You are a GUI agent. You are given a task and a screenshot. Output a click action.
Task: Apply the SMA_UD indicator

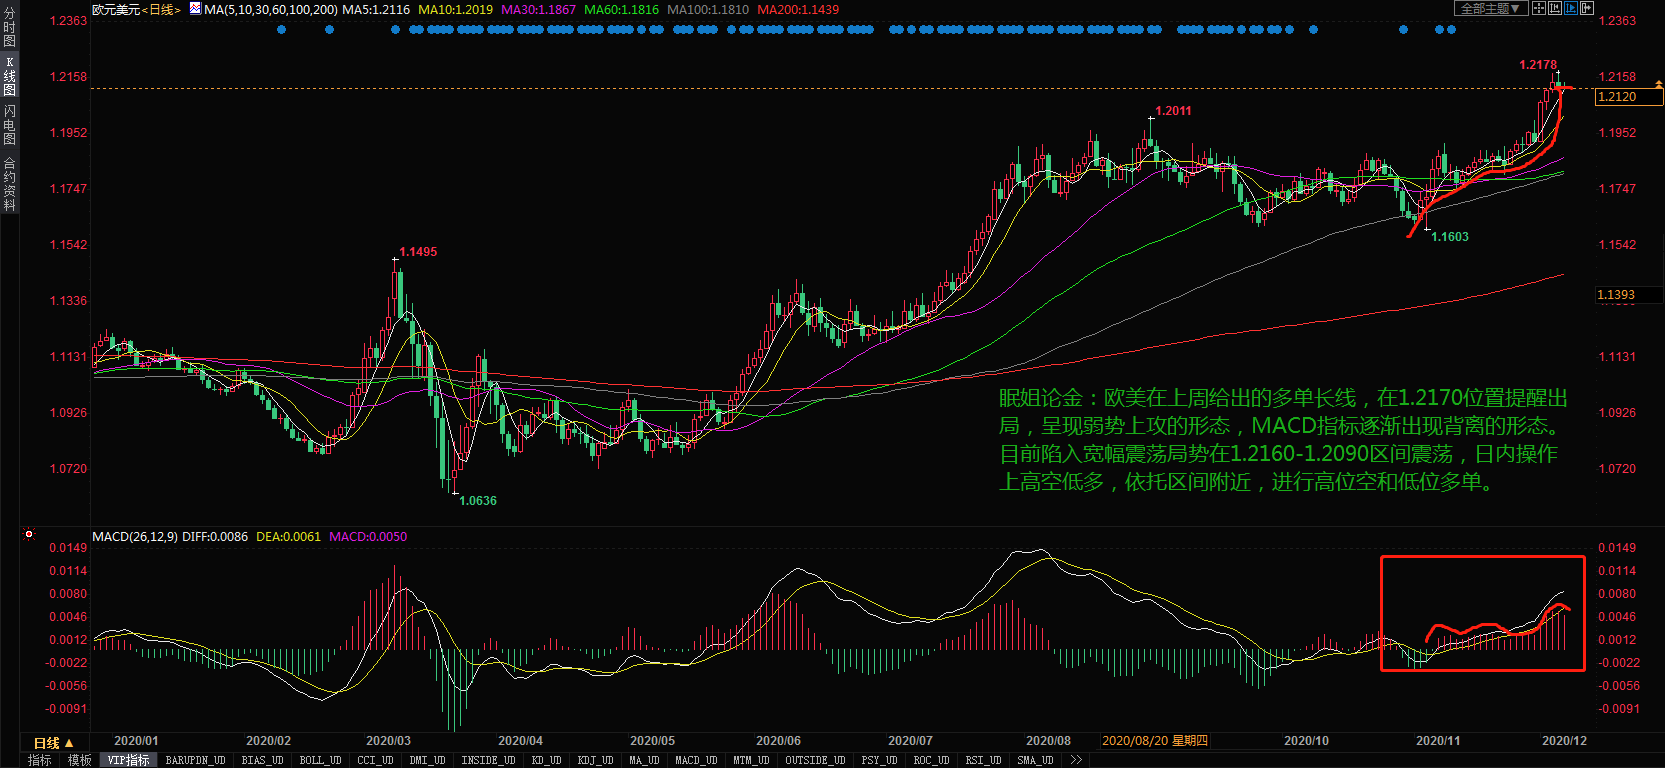[x=1035, y=760]
